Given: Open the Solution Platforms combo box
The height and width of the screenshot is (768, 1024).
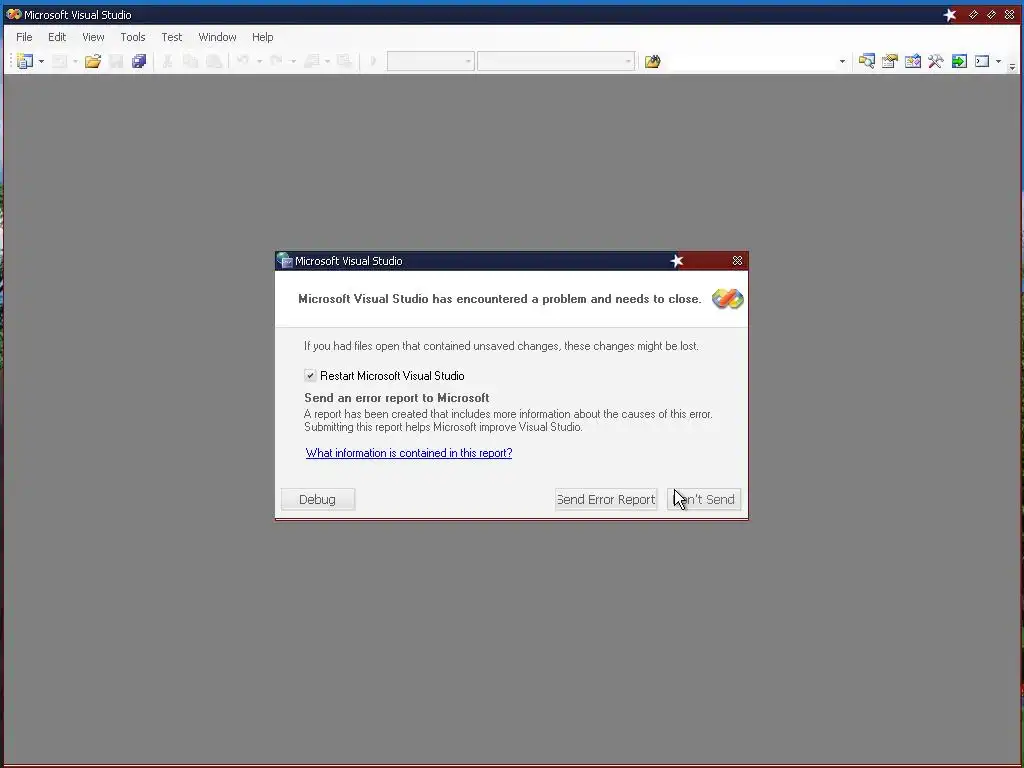Looking at the screenshot, I should [x=556, y=61].
